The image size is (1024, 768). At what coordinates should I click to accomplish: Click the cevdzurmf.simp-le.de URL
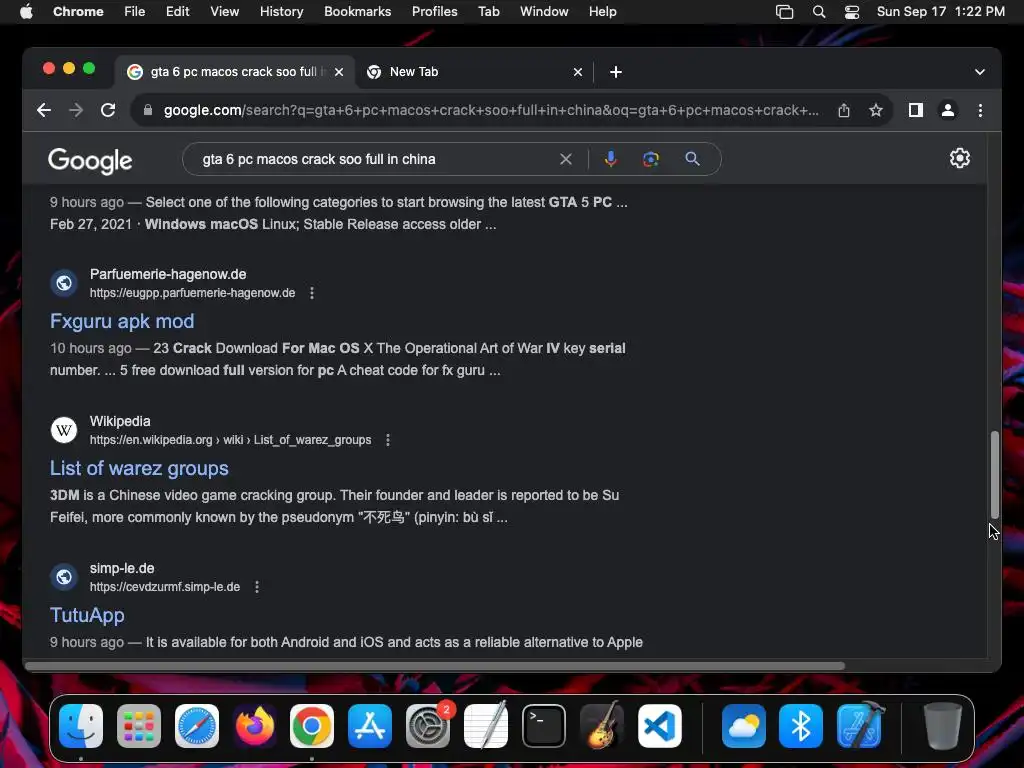165,587
